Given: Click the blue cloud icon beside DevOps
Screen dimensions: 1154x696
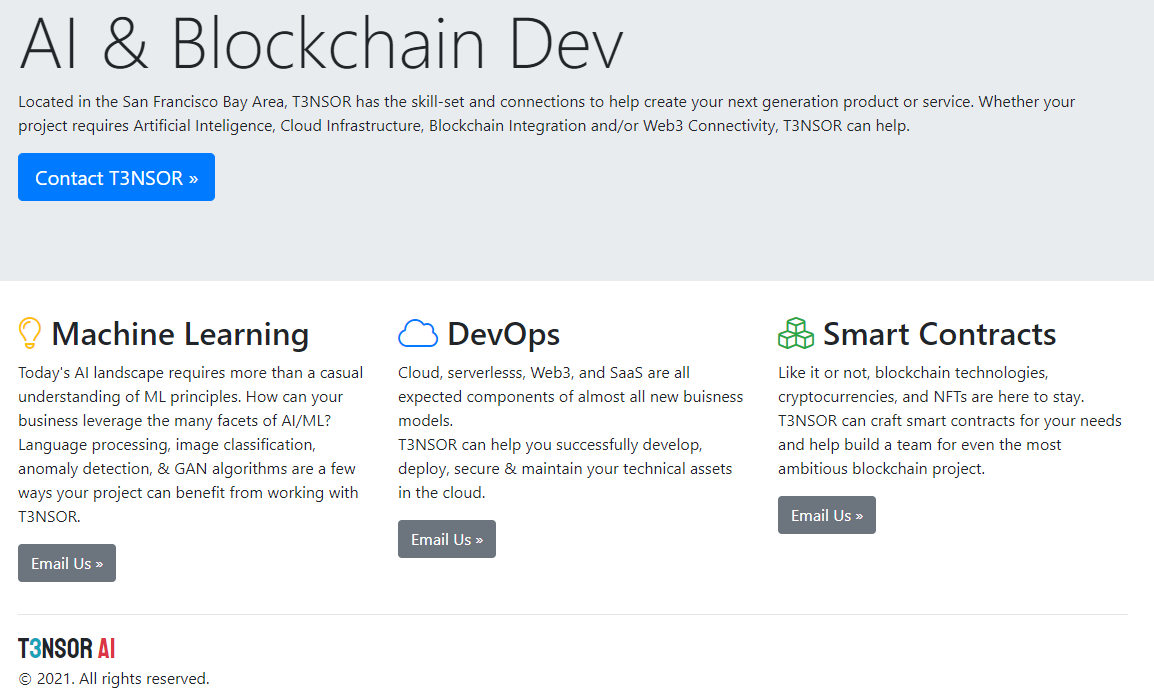Looking at the screenshot, I should (x=418, y=333).
